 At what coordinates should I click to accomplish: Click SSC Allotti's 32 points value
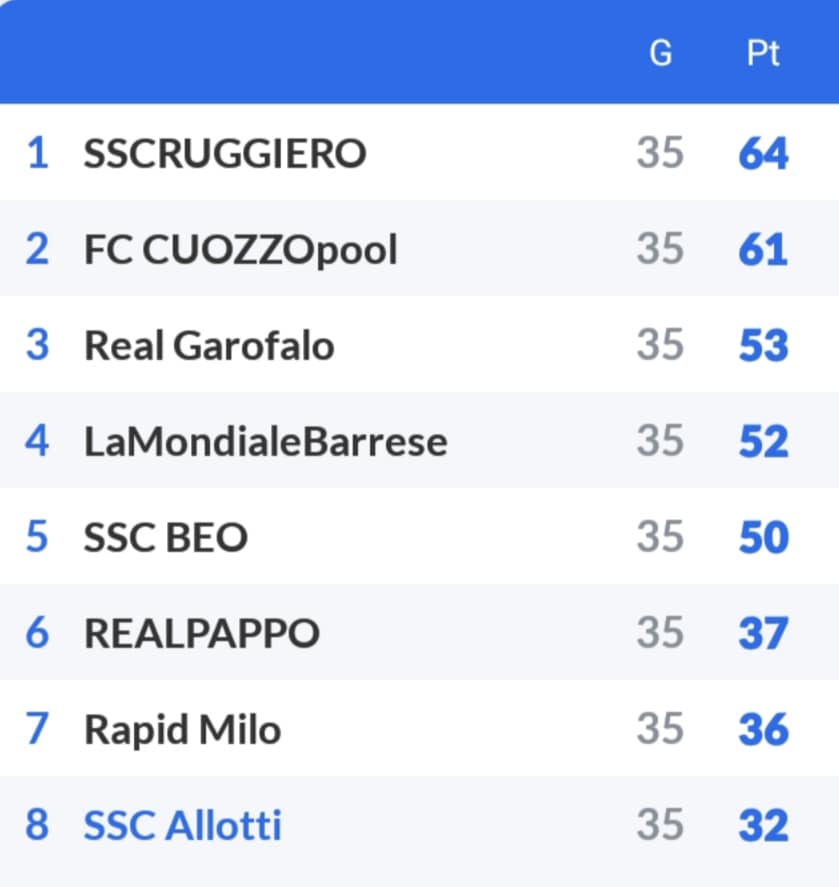(763, 826)
